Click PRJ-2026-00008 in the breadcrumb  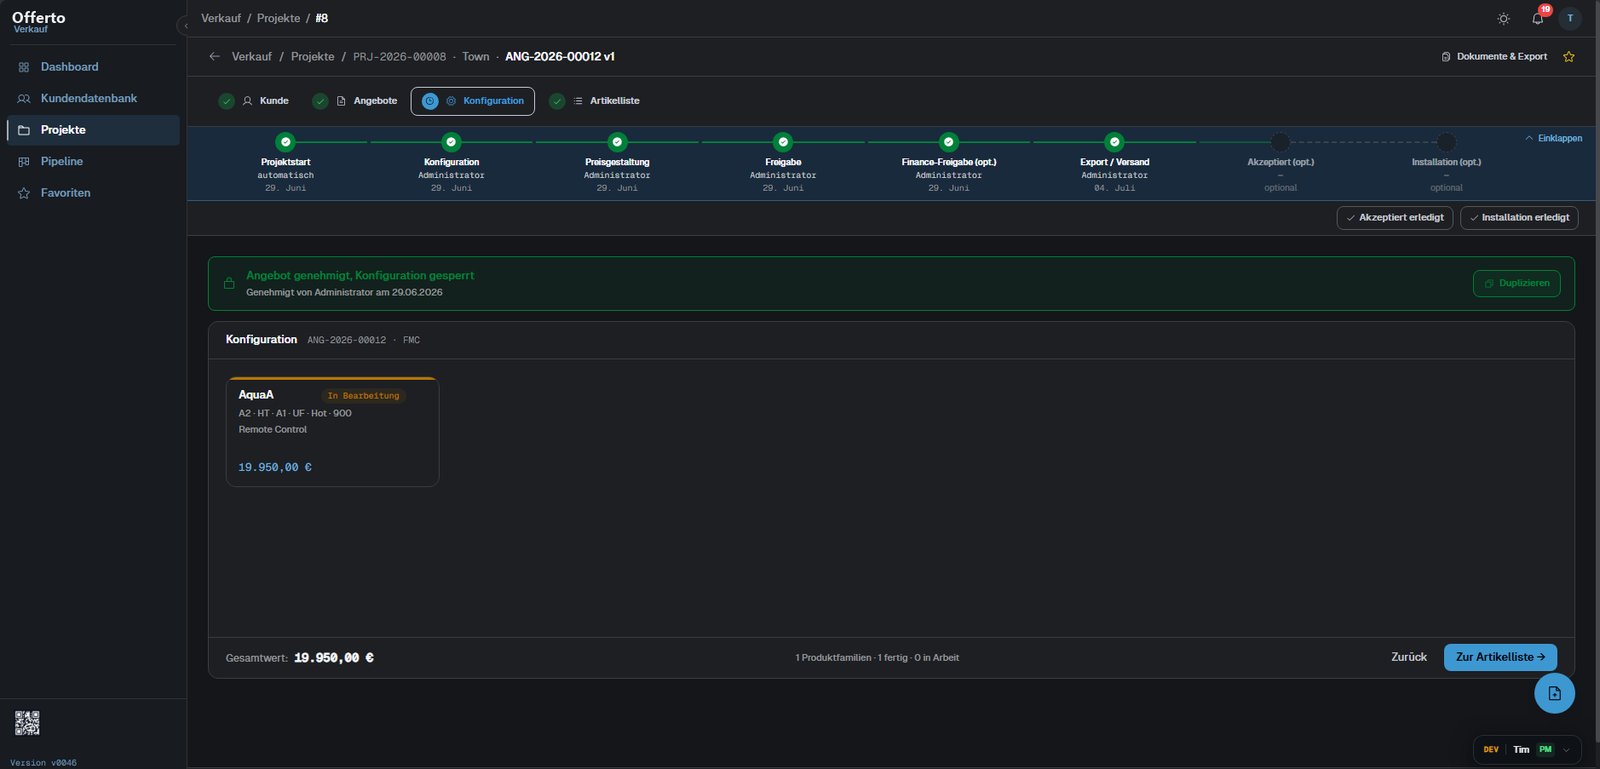pyautogui.click(x=399, y=57)
